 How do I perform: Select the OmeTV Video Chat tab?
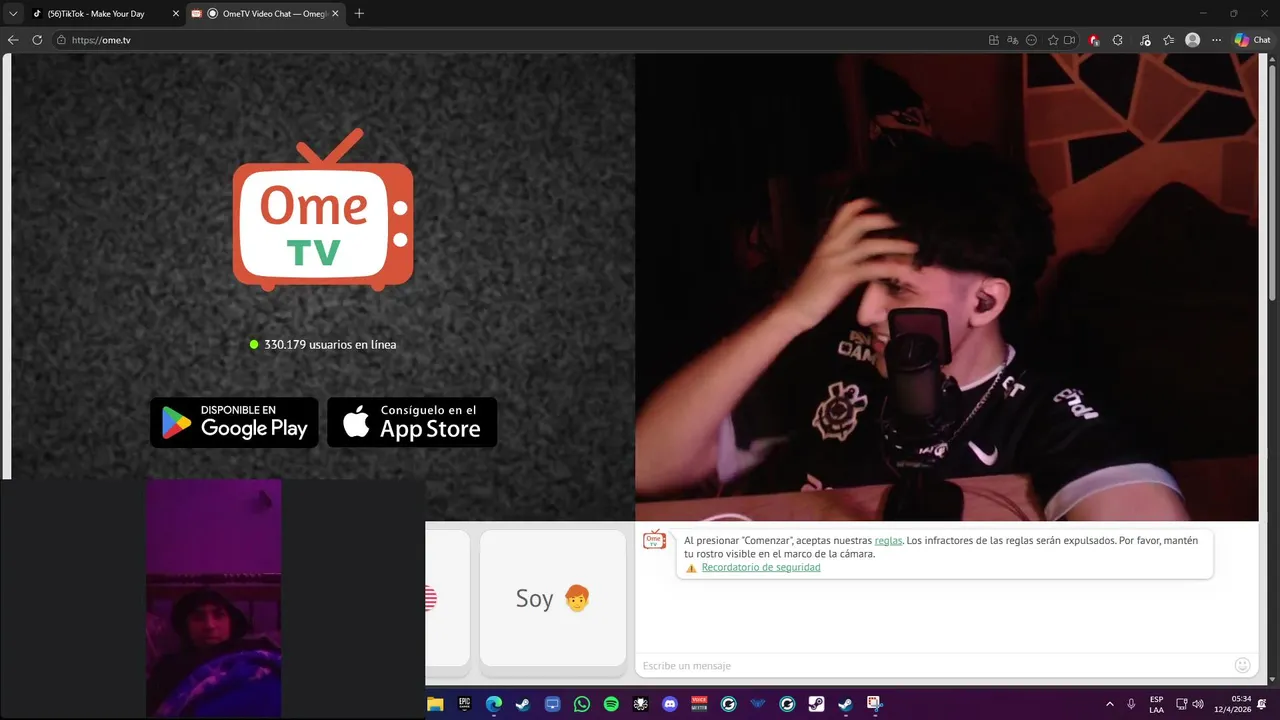tap(265, 14)
